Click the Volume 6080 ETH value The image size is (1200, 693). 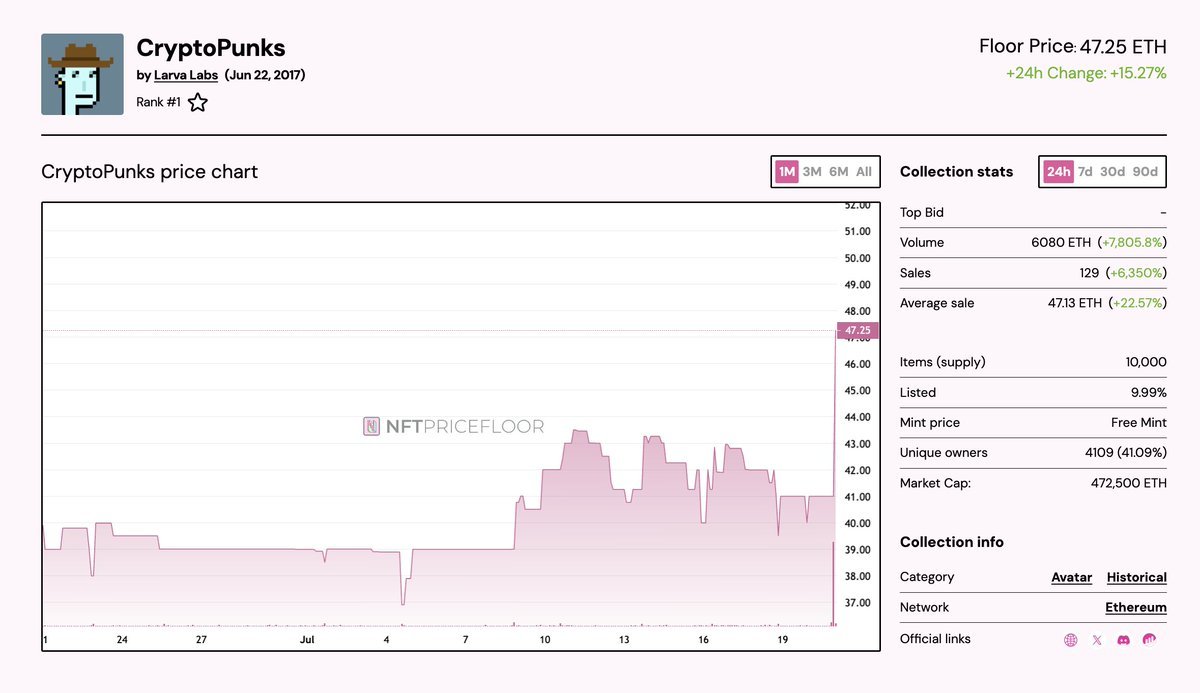[1061, 242]
